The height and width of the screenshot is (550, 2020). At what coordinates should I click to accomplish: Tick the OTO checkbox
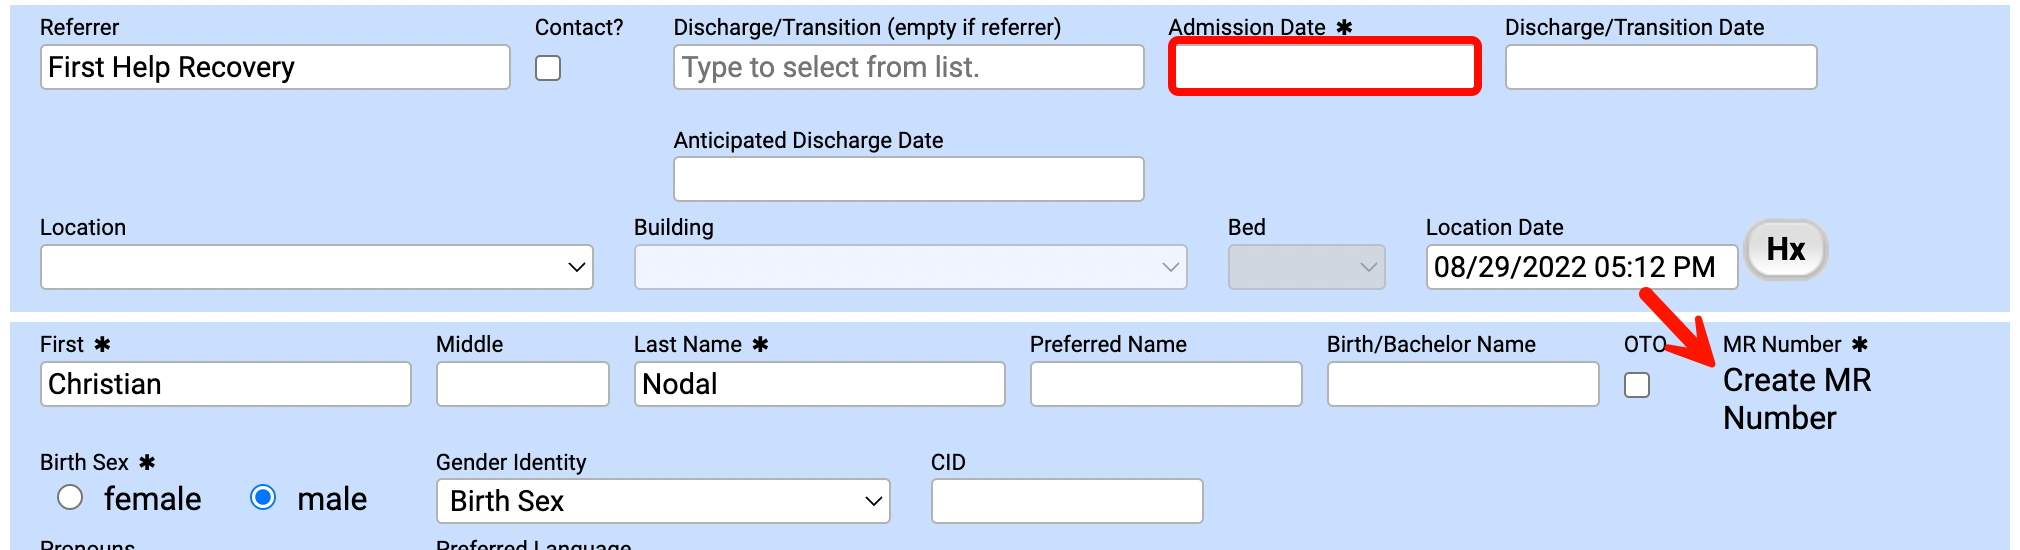point(1637,385)
